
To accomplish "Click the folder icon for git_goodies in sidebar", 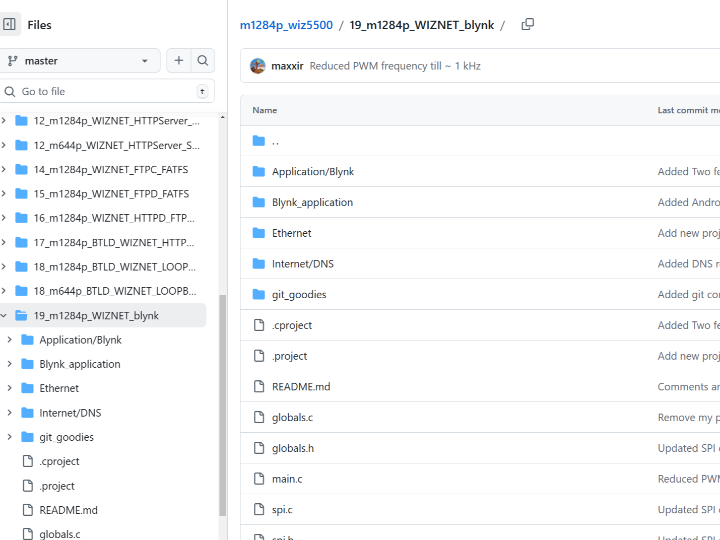I will [28, 437].
